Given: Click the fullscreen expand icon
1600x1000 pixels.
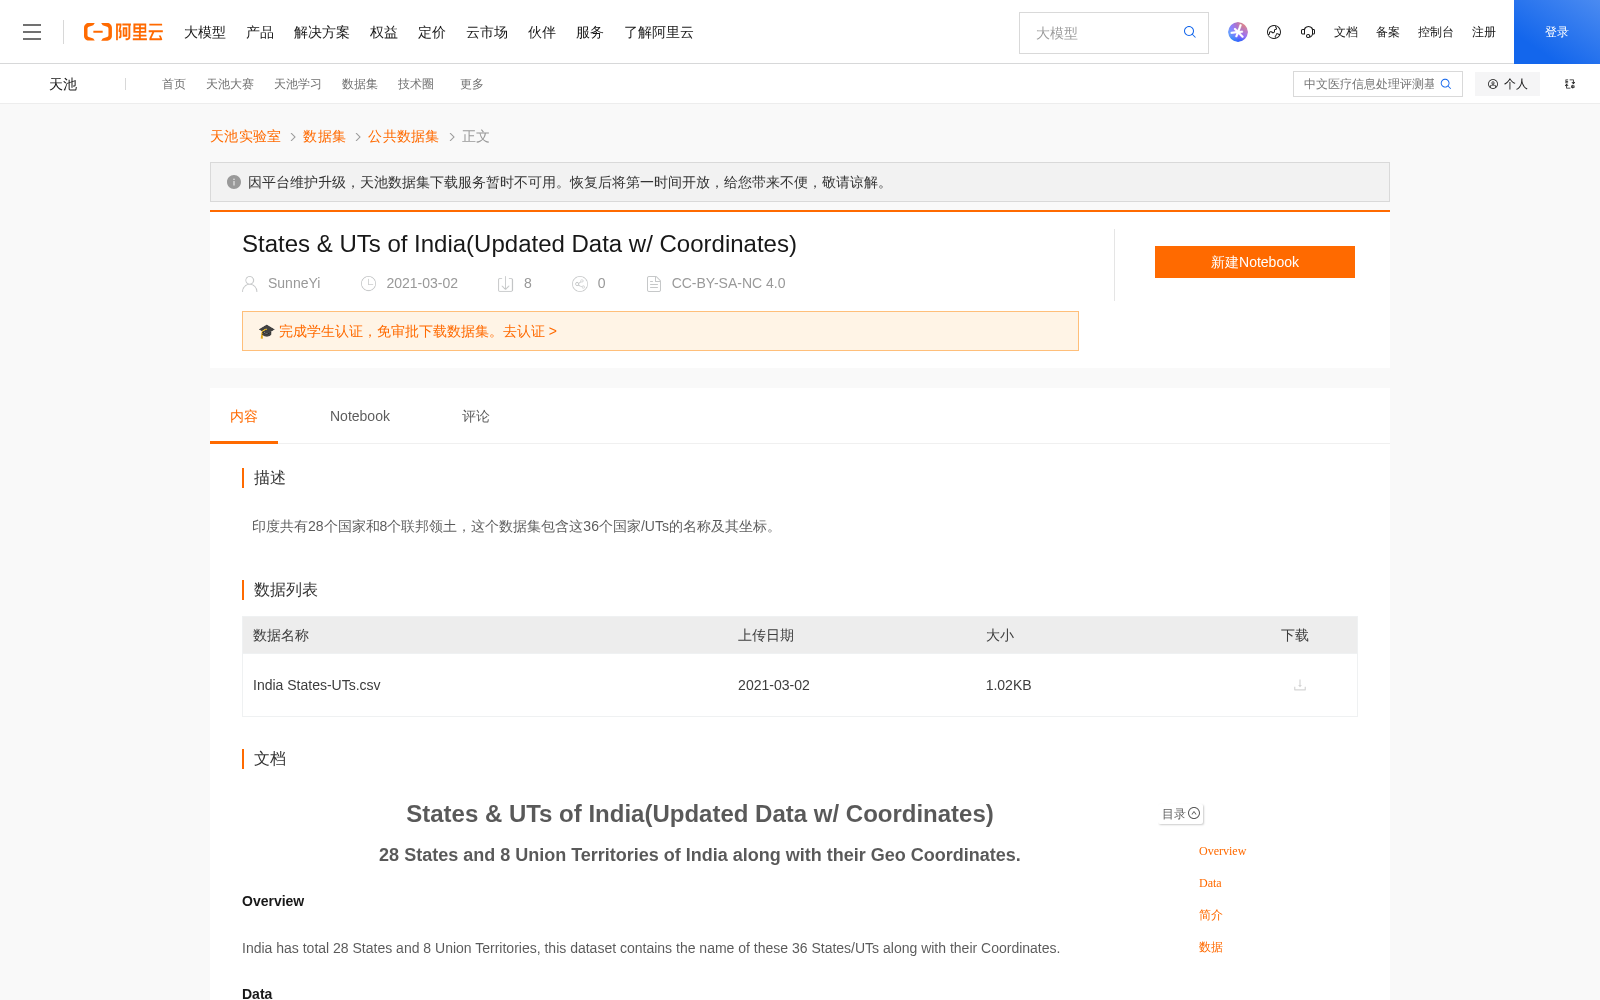Looking at the screenshot, I should (1570, 84).
